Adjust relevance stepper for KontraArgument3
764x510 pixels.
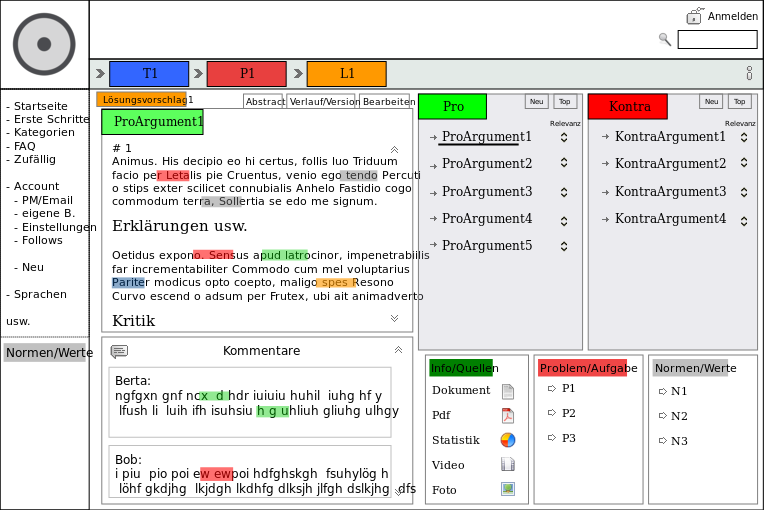[744, 192]
